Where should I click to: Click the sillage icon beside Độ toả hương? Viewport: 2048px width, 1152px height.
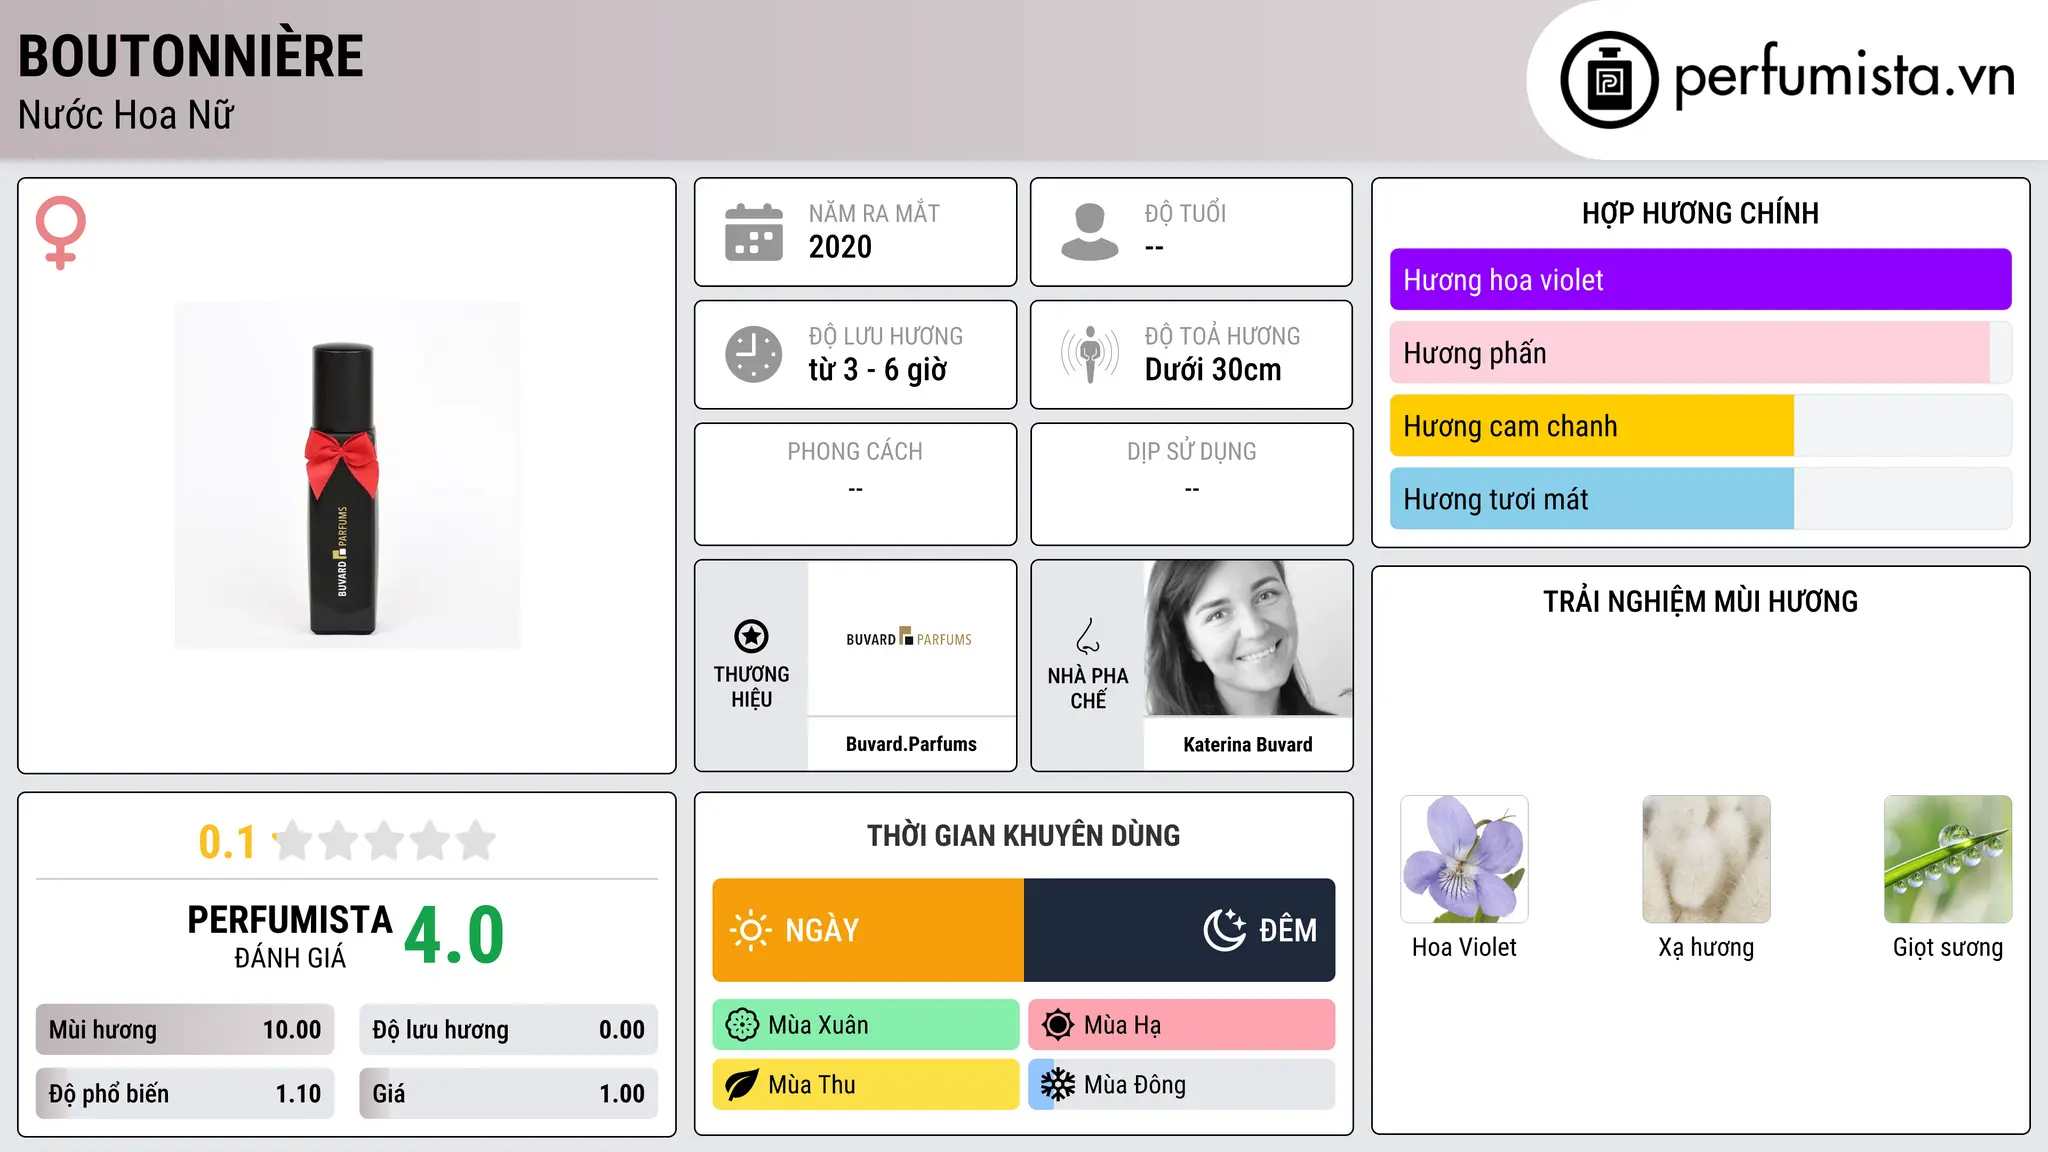[1090, 354]
